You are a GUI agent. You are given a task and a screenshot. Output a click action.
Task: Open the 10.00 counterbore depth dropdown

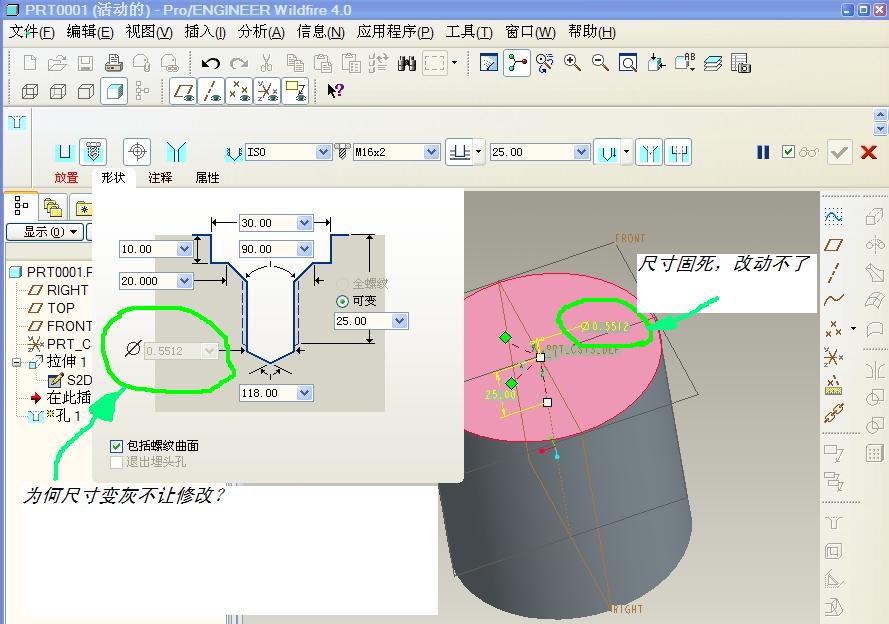click(184, 249)
